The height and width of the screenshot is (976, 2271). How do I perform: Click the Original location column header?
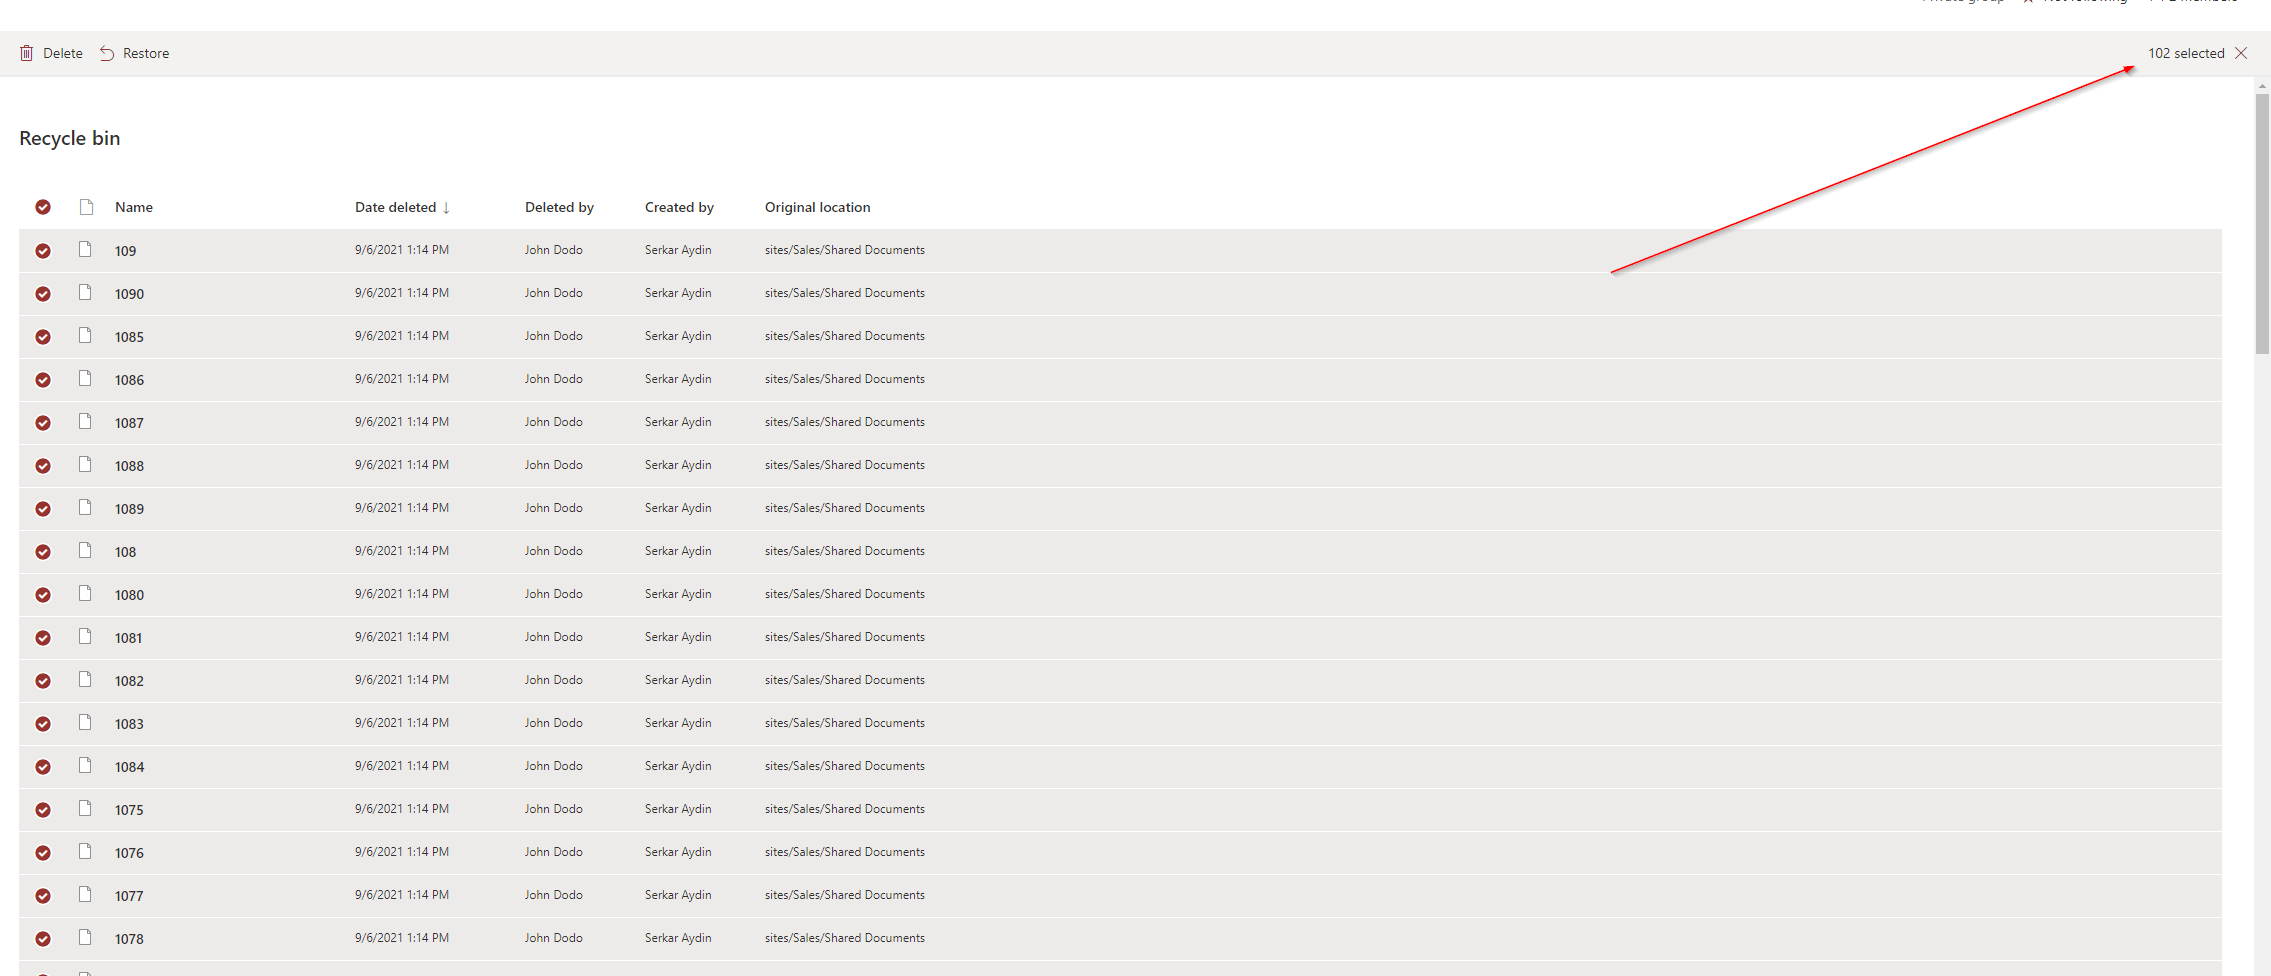click(817, 207)
